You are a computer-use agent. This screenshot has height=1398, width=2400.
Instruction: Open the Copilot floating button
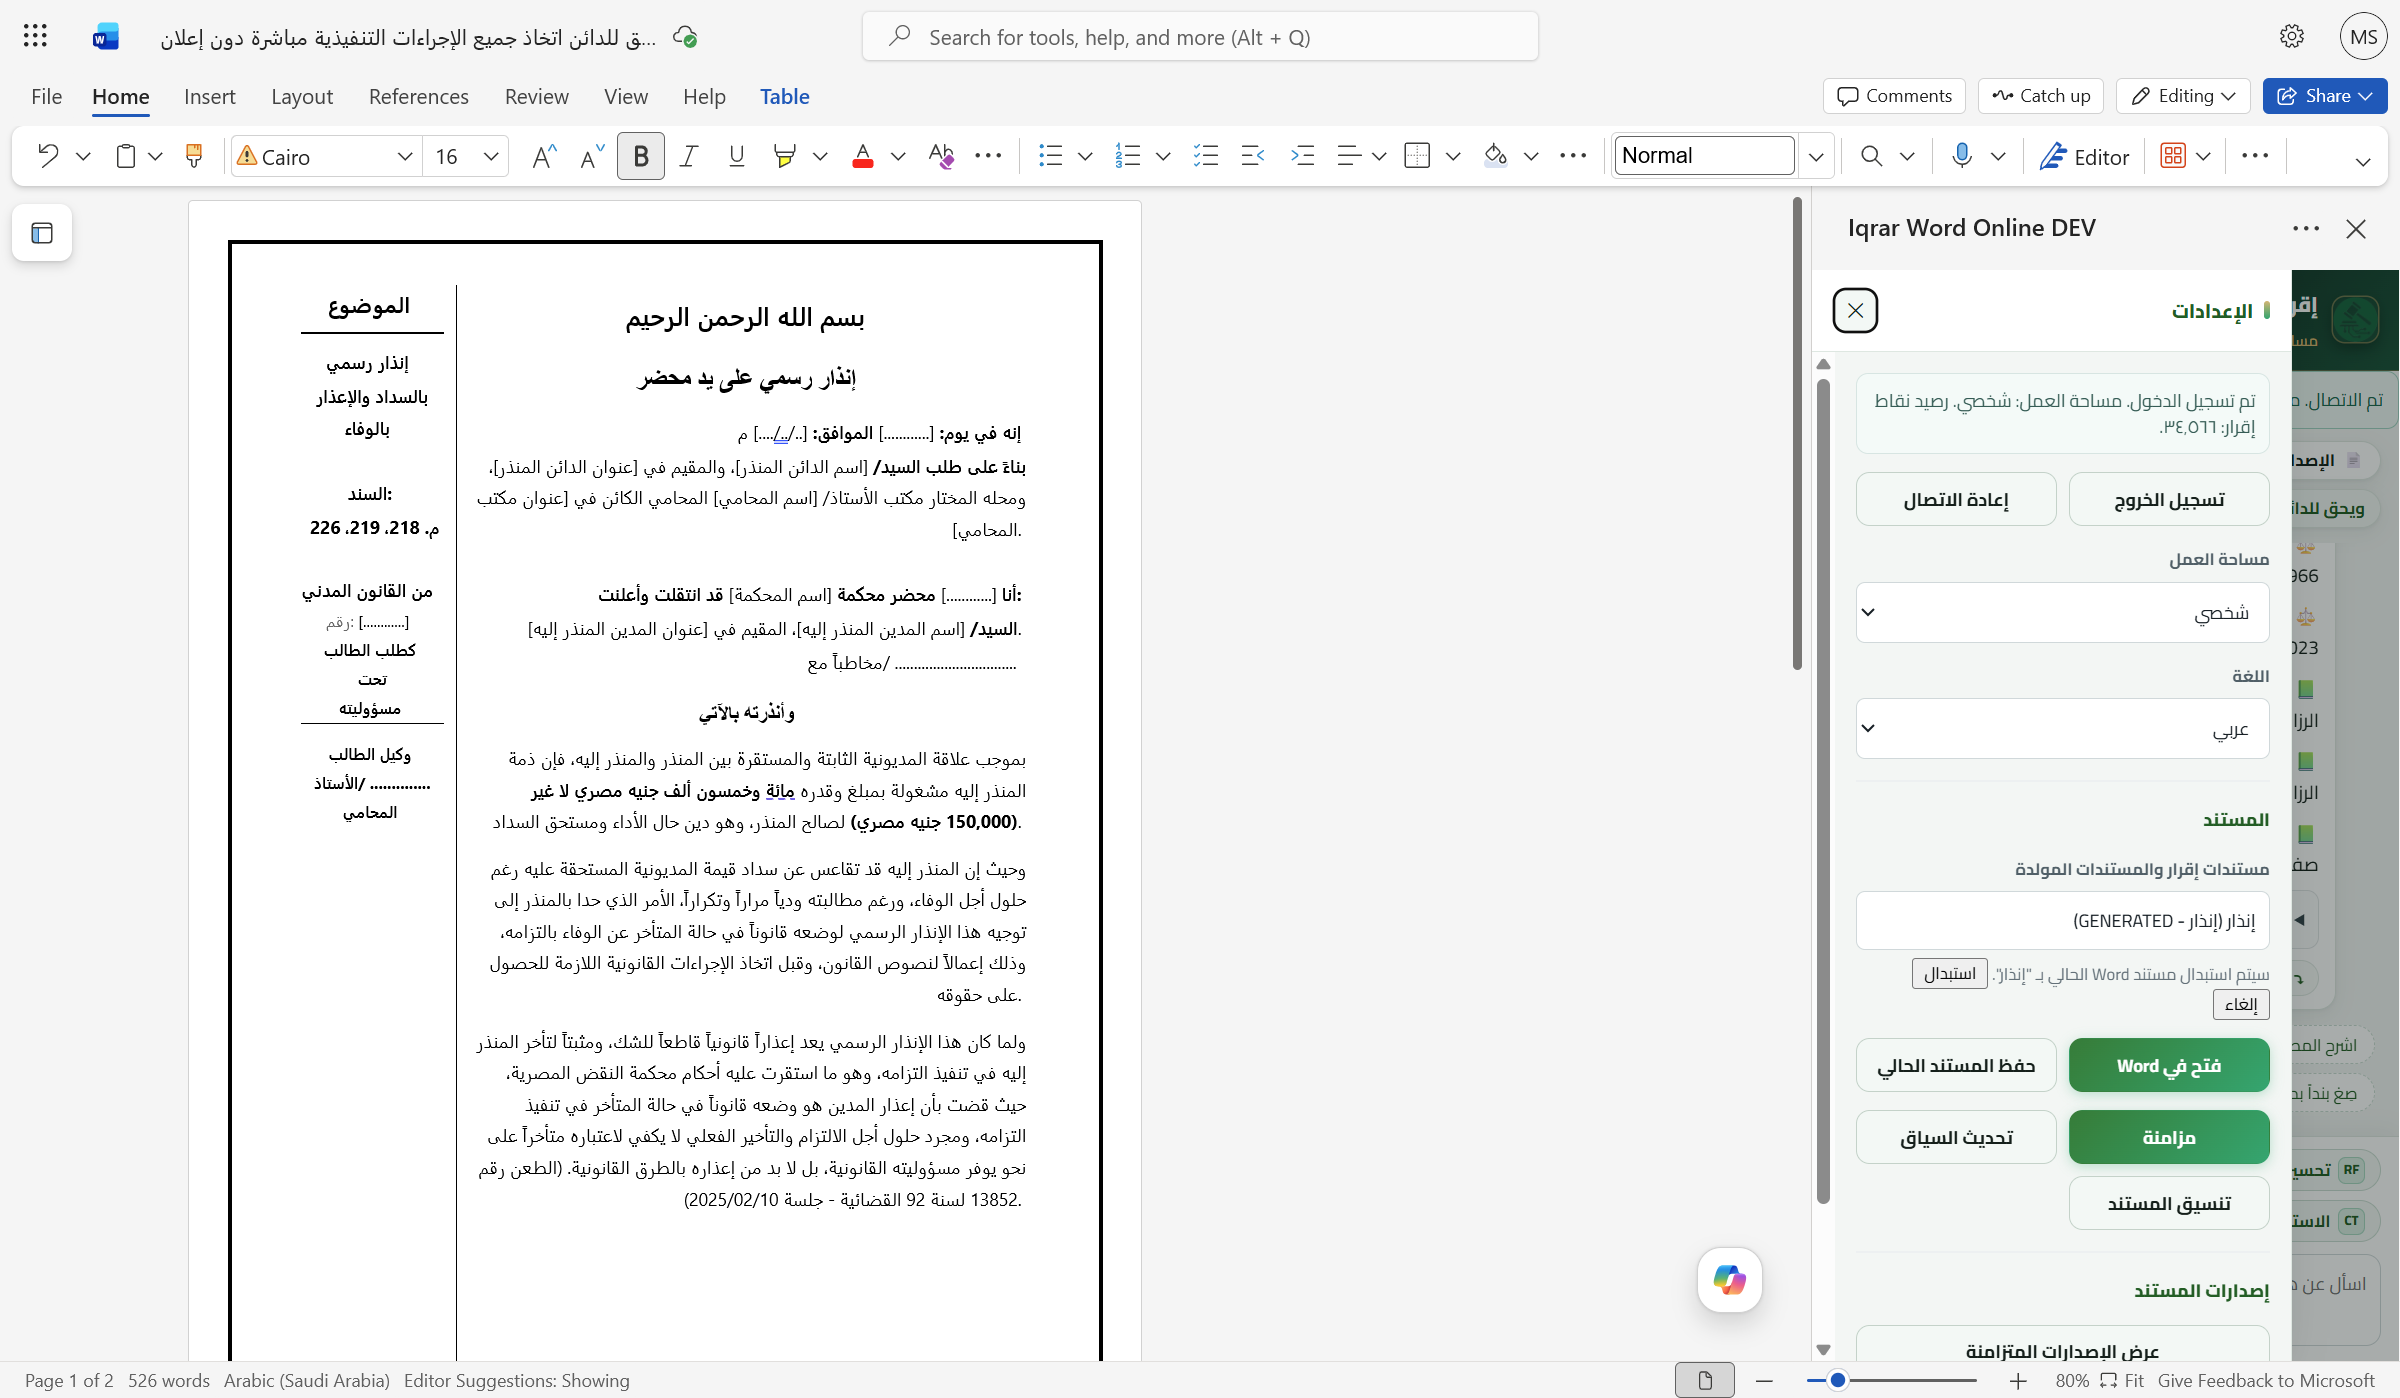tap(1730, 1280)
